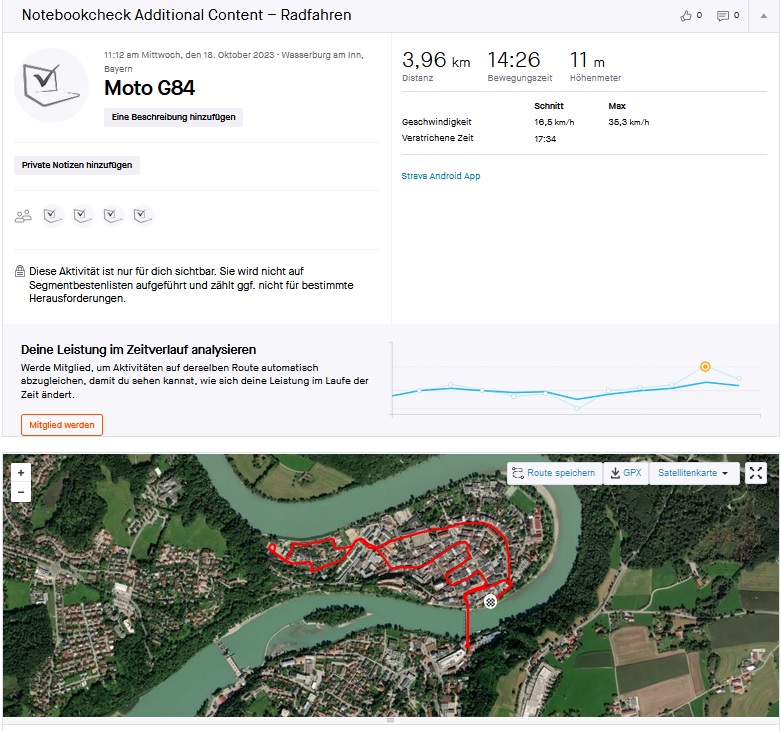781x731 pixels.
Task: Collapse the activity header with the arrow
Action: coord(764,16)
